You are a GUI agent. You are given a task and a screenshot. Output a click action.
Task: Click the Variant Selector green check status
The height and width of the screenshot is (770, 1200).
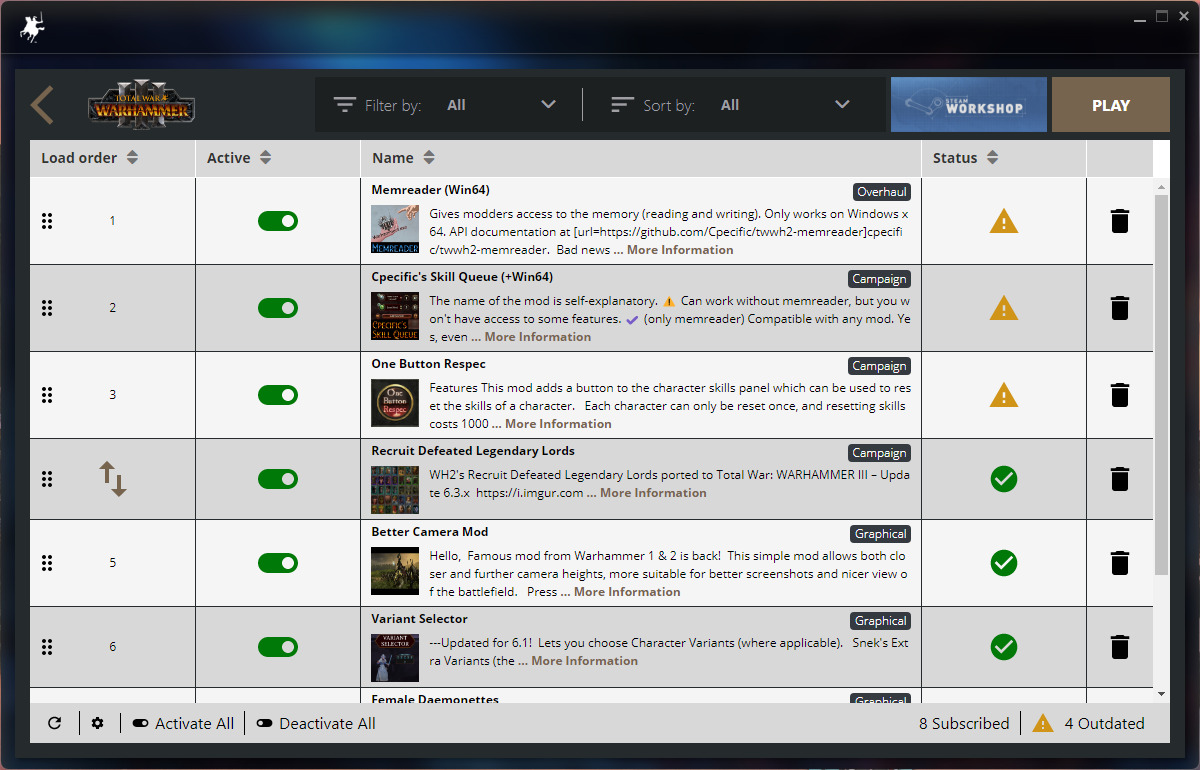coord(1004,647)
